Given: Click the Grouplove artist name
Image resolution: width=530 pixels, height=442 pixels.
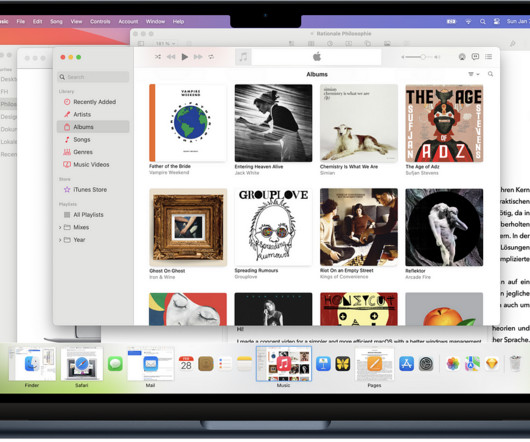Looking at the screenshot, I should pos(246,277).
